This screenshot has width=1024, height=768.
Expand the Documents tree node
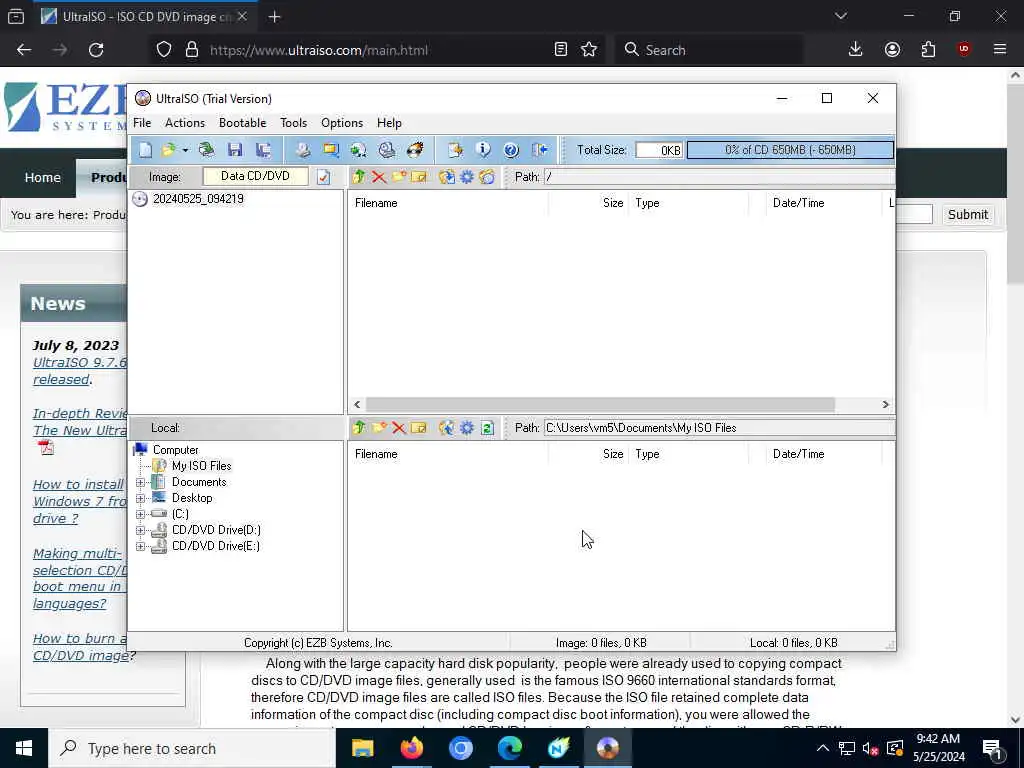click(x=140, y=483)
